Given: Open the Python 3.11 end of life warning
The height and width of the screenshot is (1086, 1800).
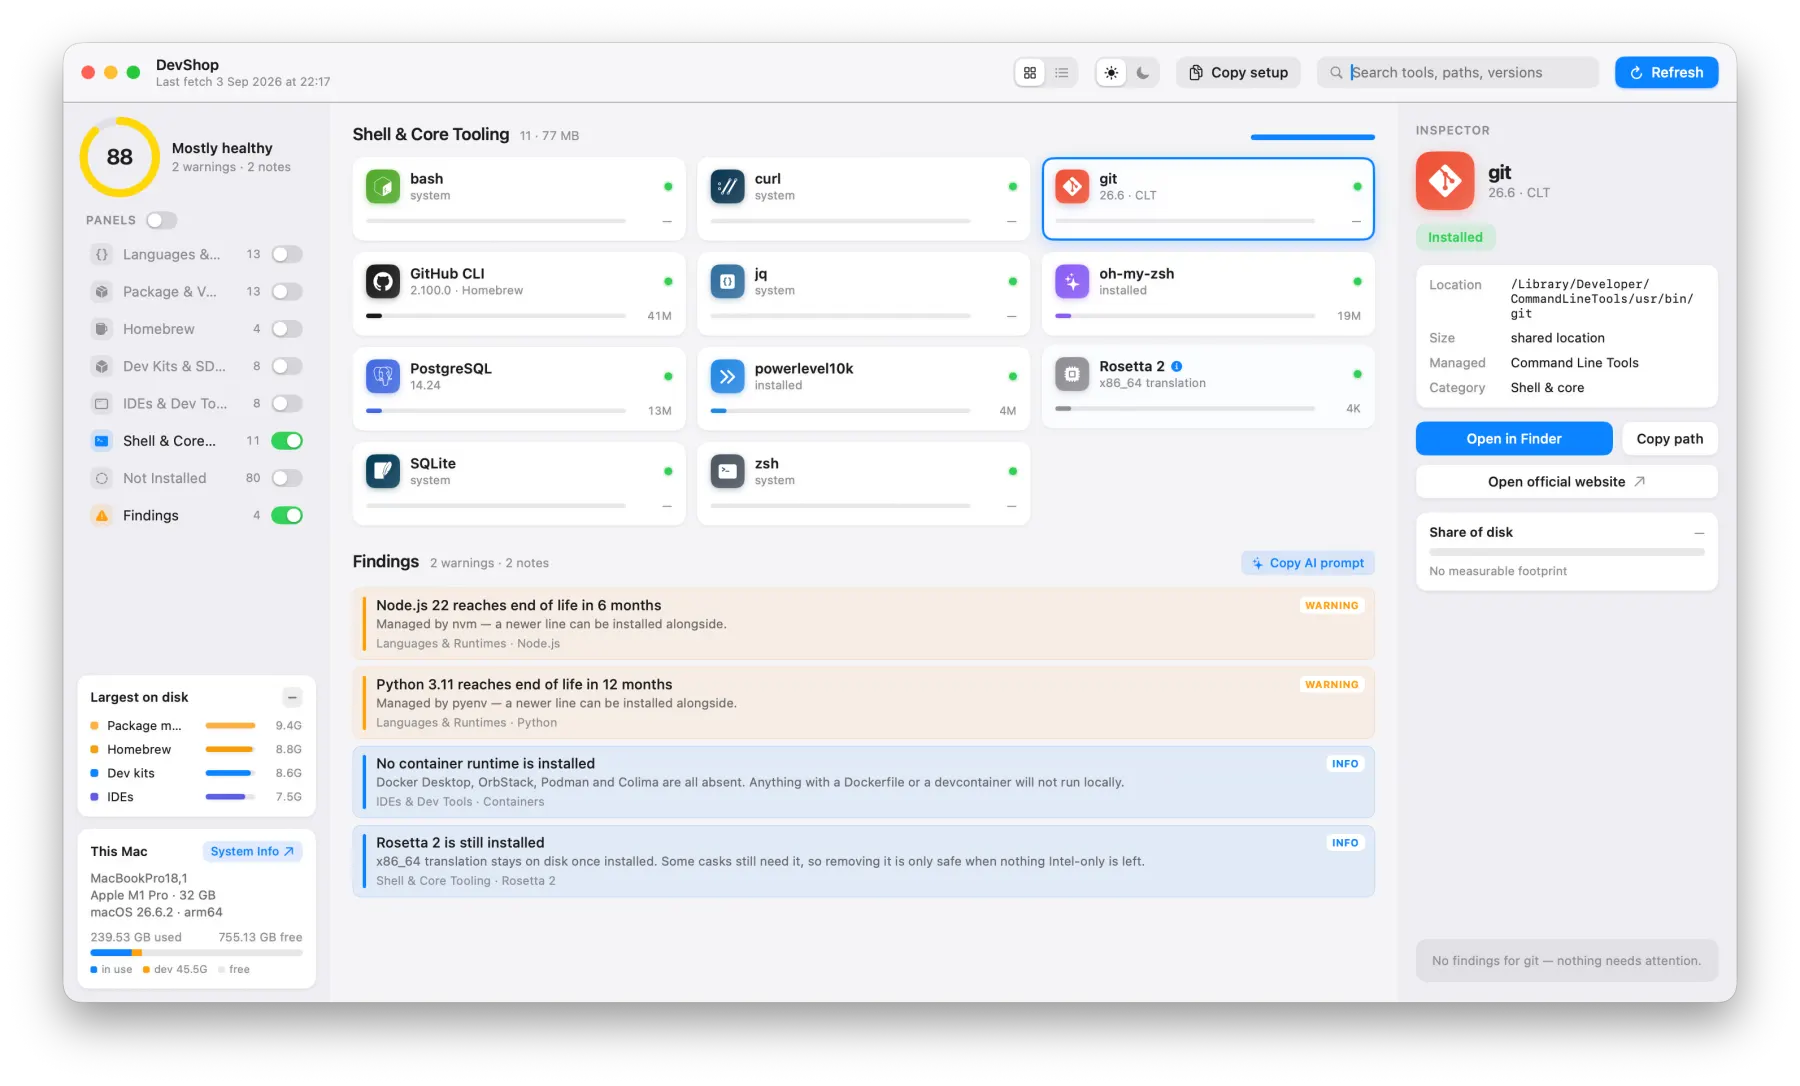Looking at the screenshot, I should coord(863,703).
